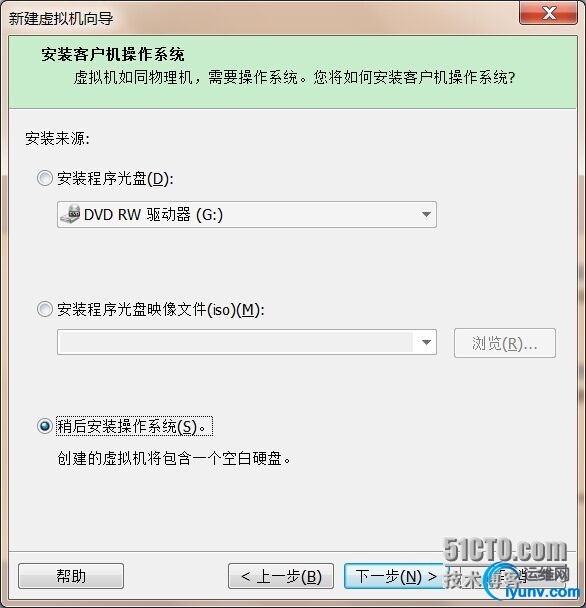The height and width of the screenshot is (608, 586).
Task: Click the DVD drive icon in the drive combo box
Action: pos(70,214)
